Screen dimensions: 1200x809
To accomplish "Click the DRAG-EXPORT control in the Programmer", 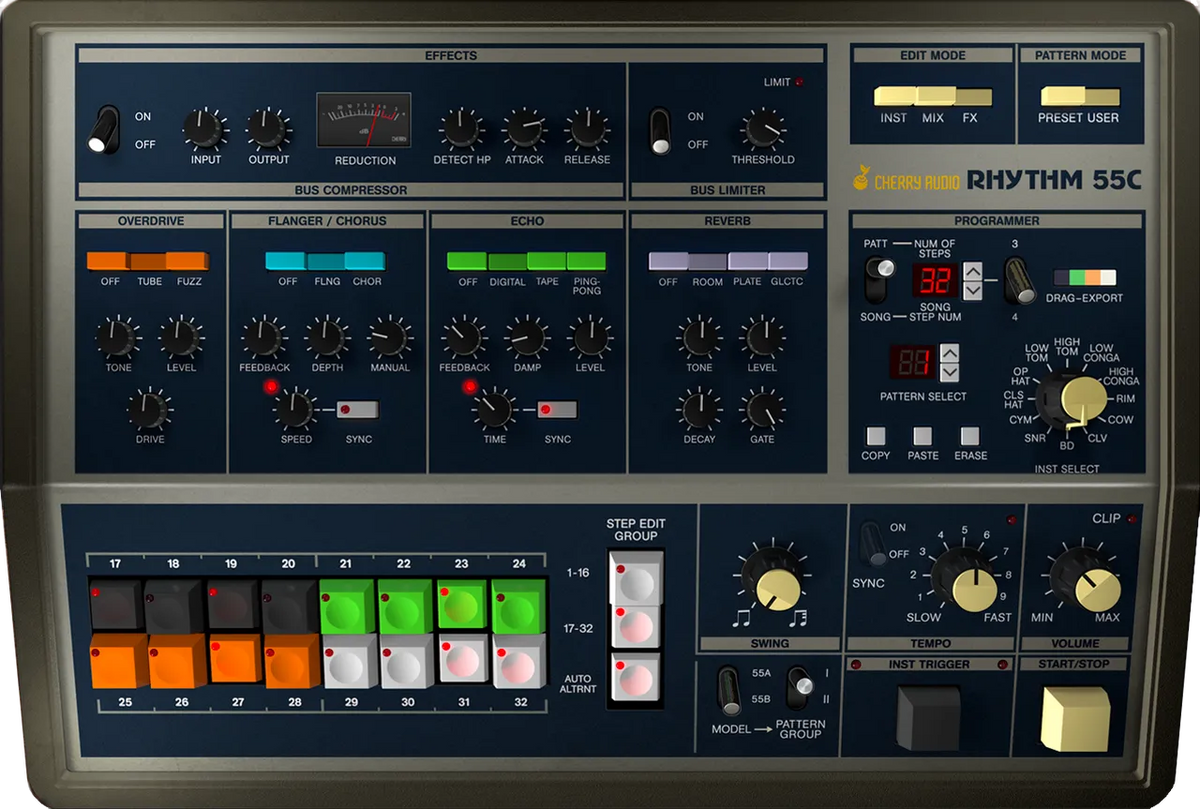I will [x=1084, y=277].
